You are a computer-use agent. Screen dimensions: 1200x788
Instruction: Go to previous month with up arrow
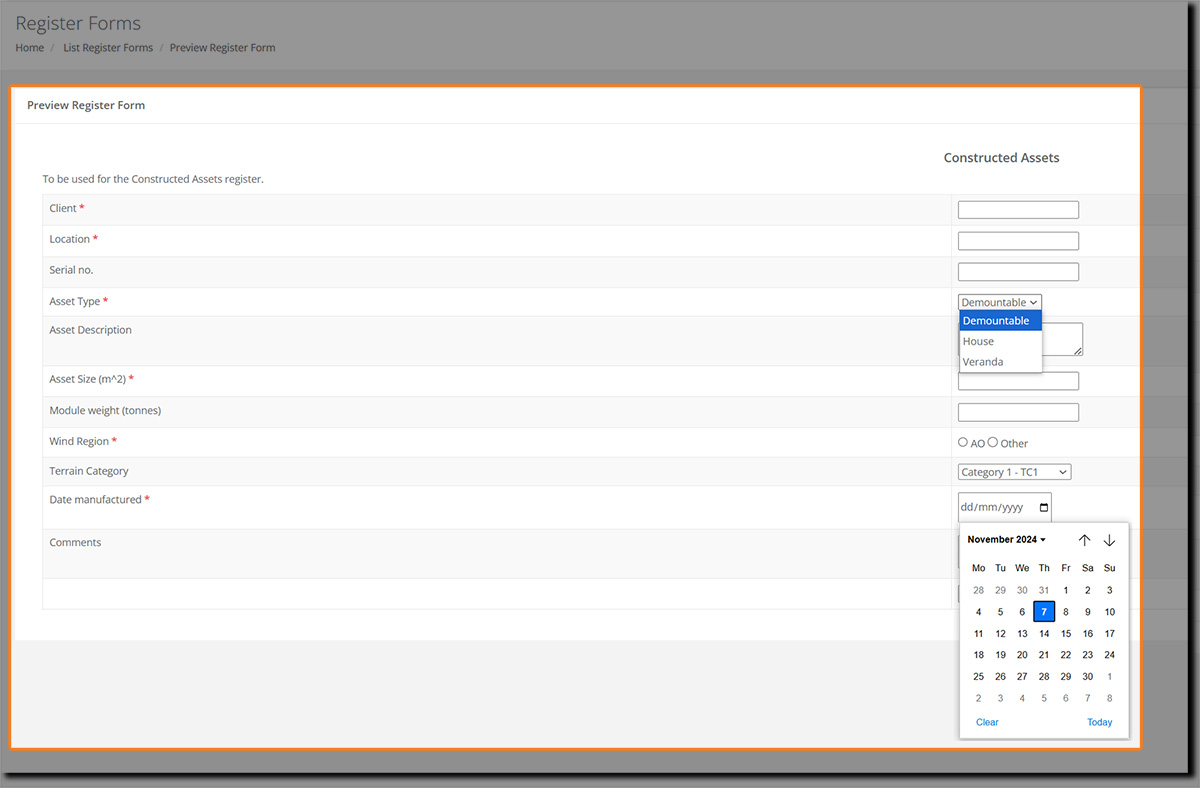pos(1085,540)
